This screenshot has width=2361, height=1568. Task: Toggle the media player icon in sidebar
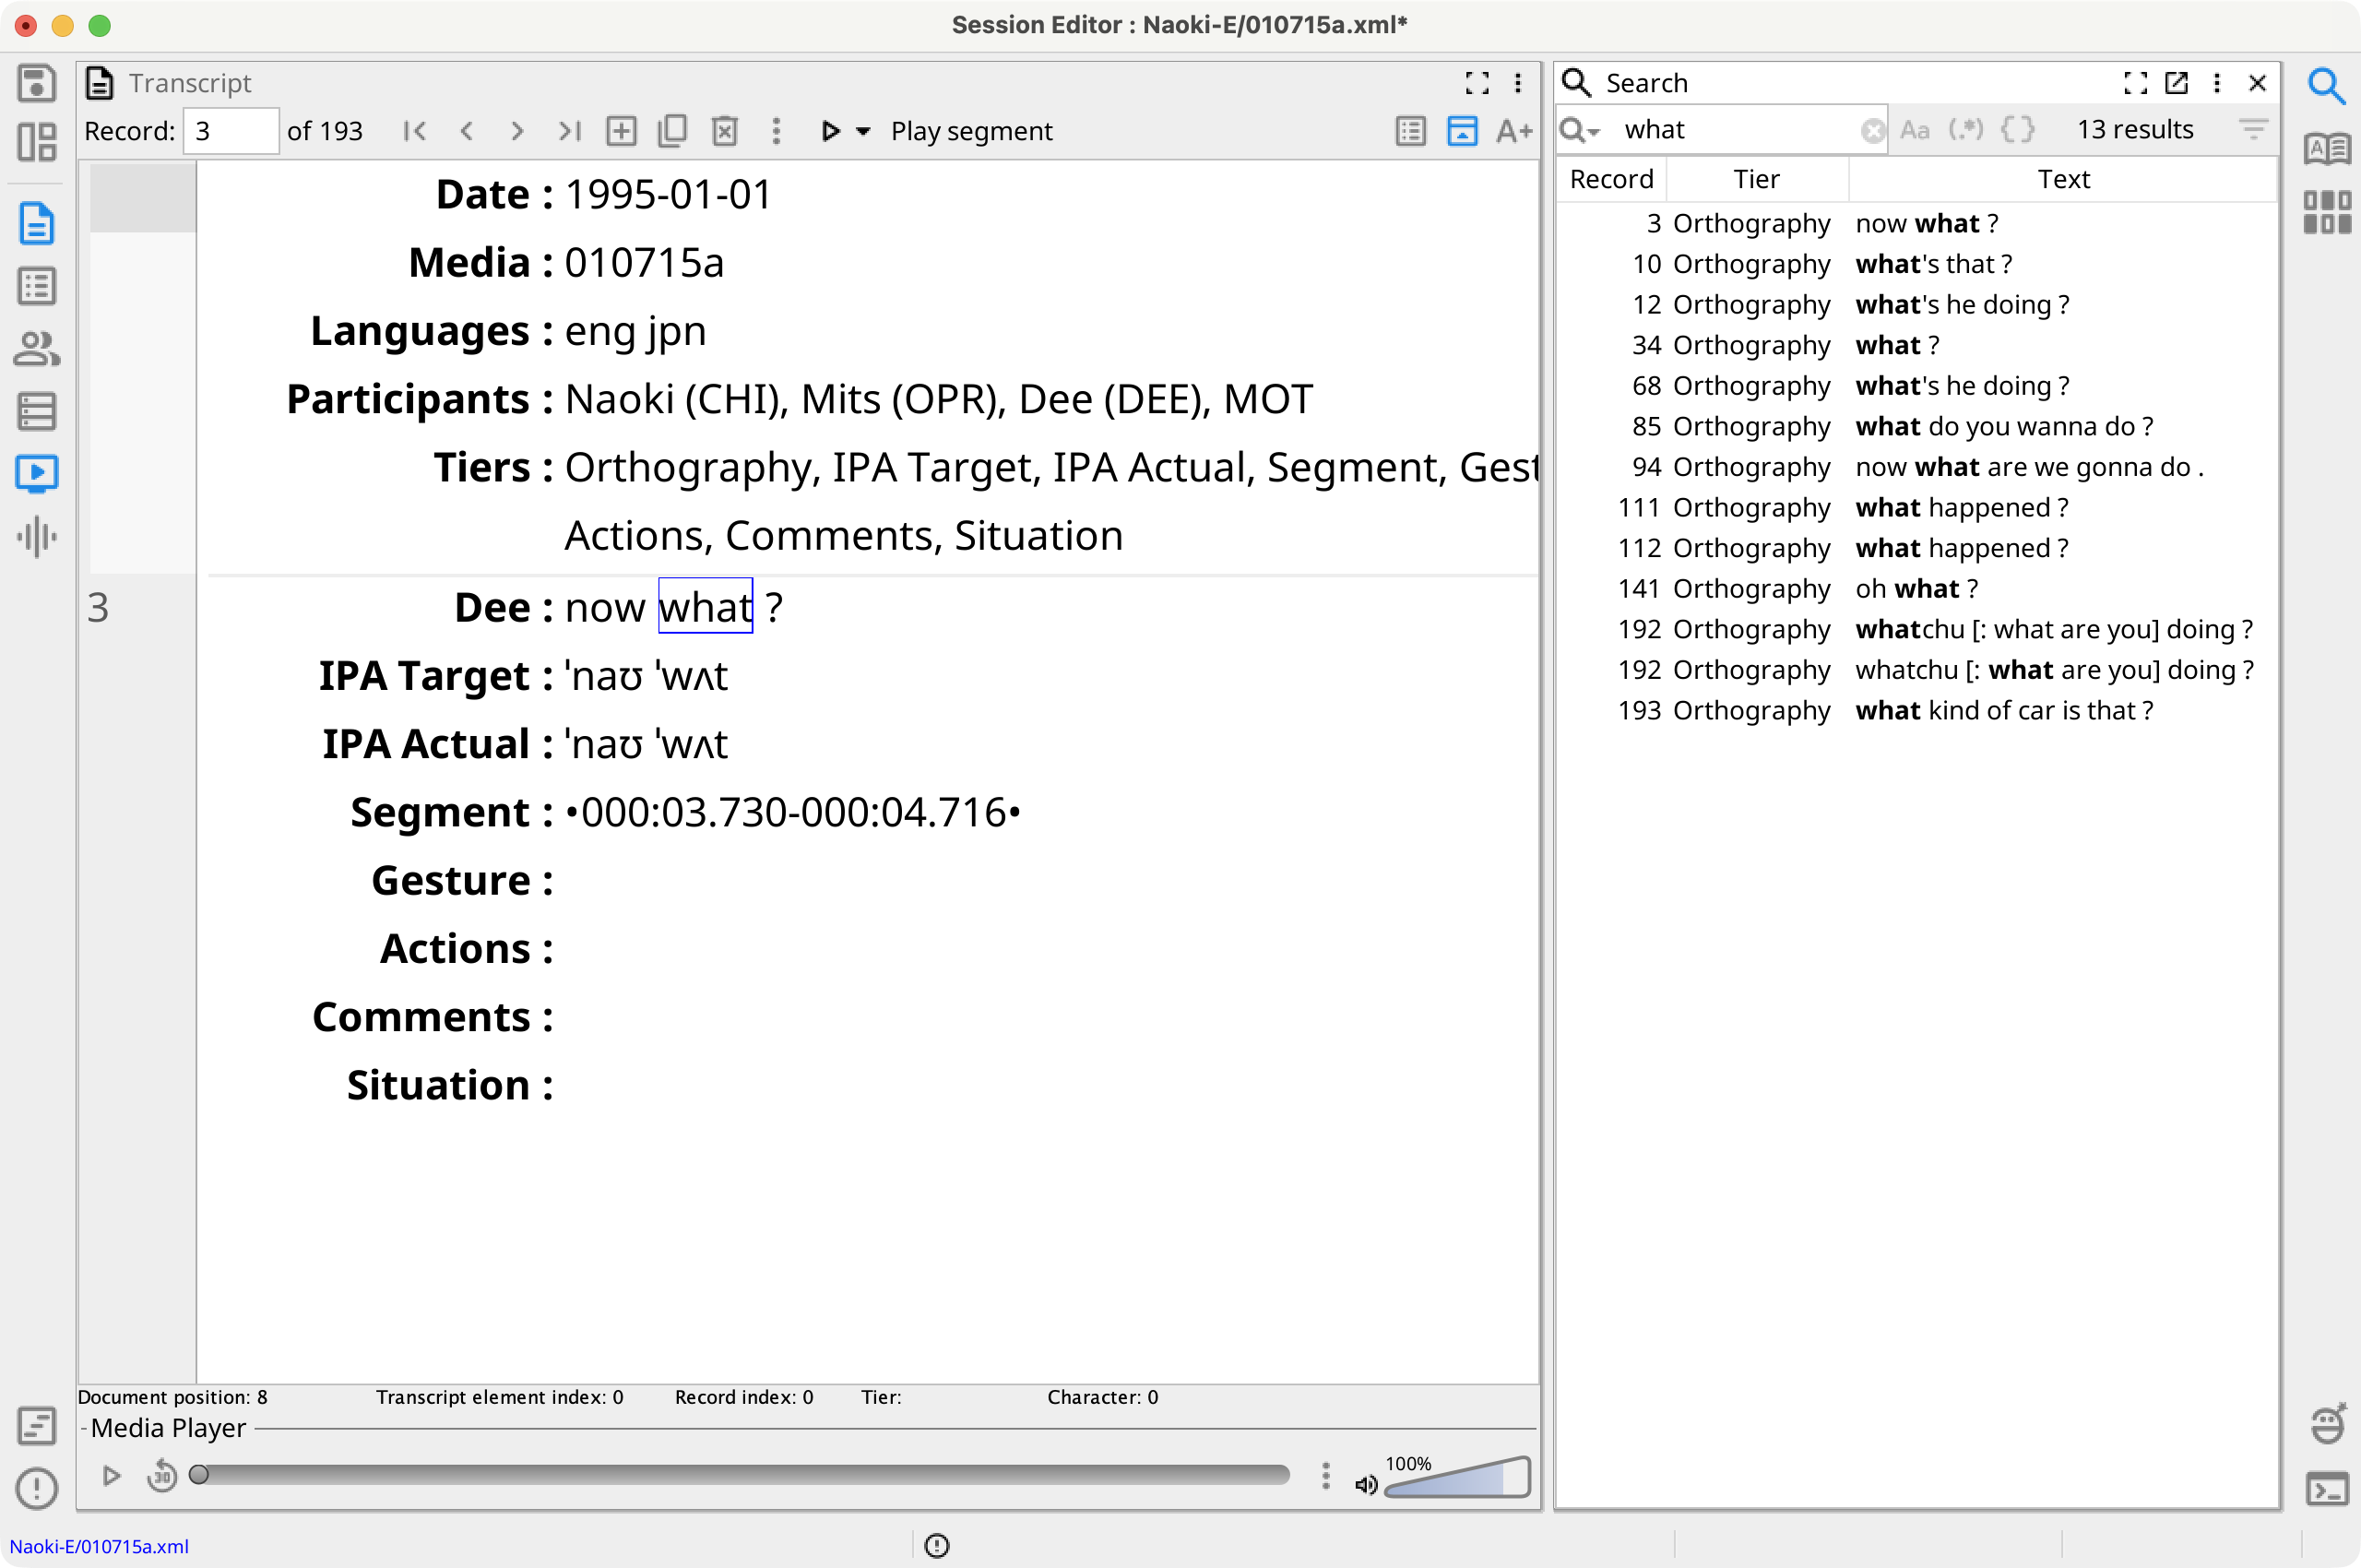coord(37,474)
